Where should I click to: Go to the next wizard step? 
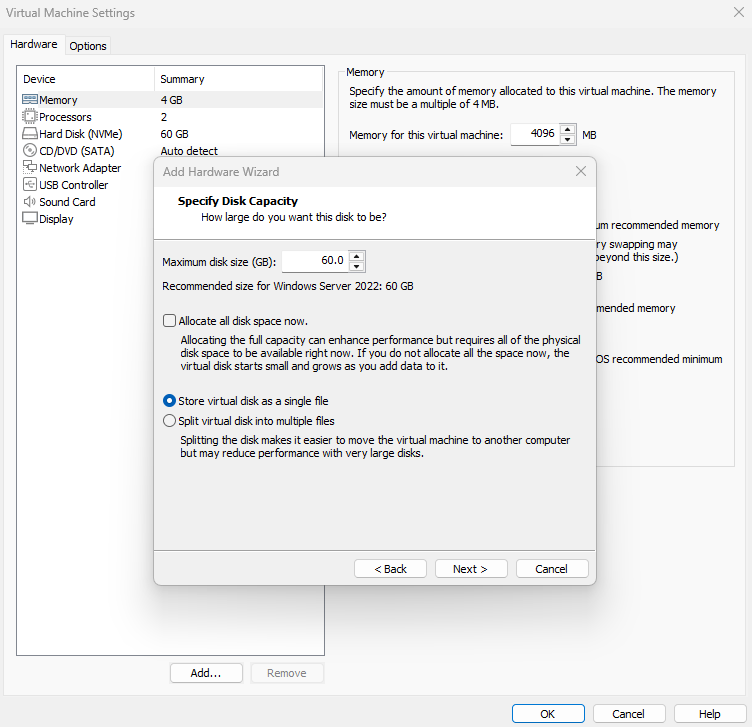coord(471,569)
